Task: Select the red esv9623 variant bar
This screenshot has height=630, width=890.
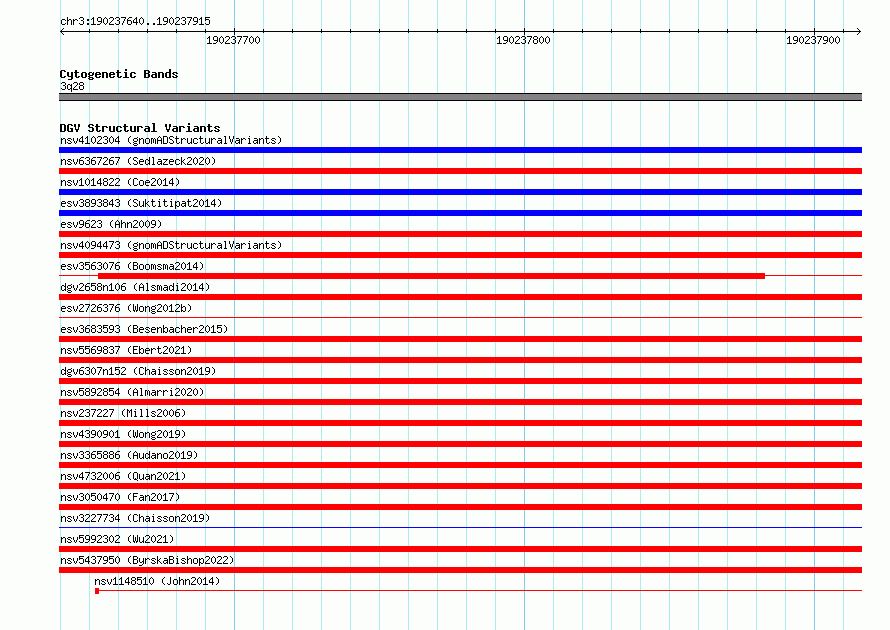Action: tap(460, 234)
